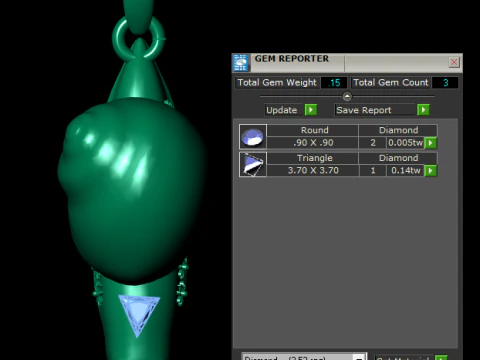Click the 'Total Gem Count' label
480x360 pixels.
391,83
